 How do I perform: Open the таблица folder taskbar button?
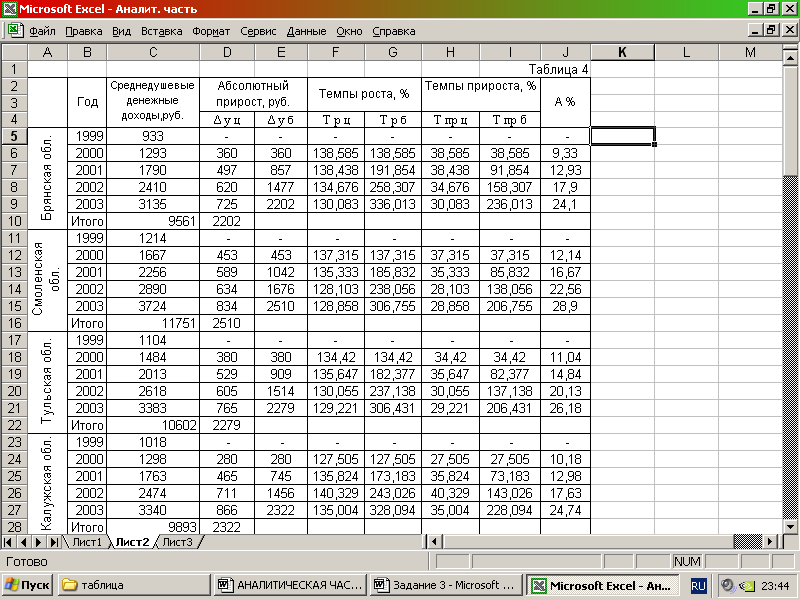(134, 585)
